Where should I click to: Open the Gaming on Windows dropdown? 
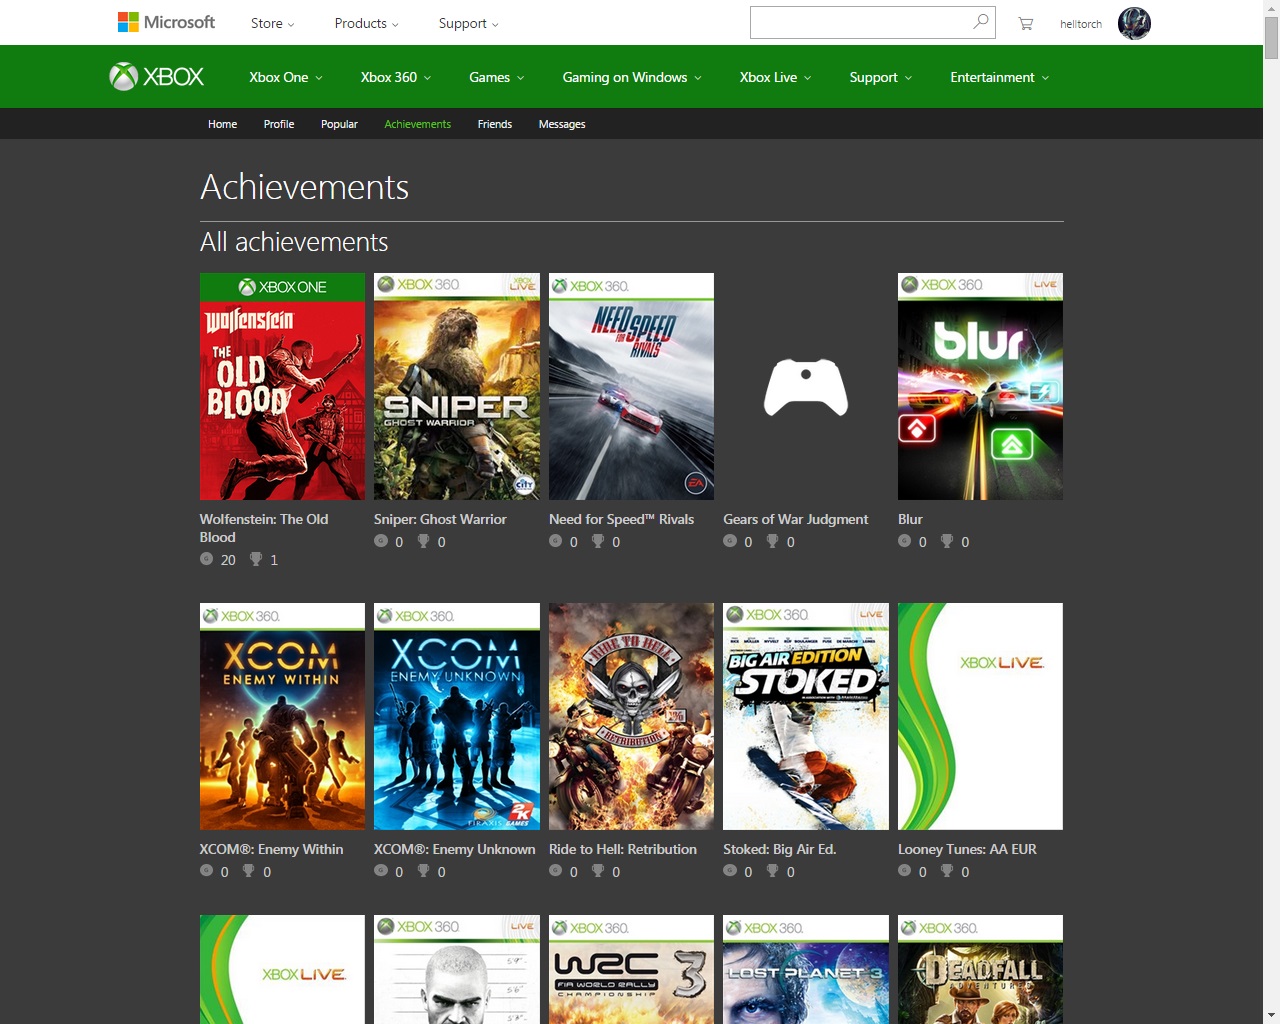(632, 77)
